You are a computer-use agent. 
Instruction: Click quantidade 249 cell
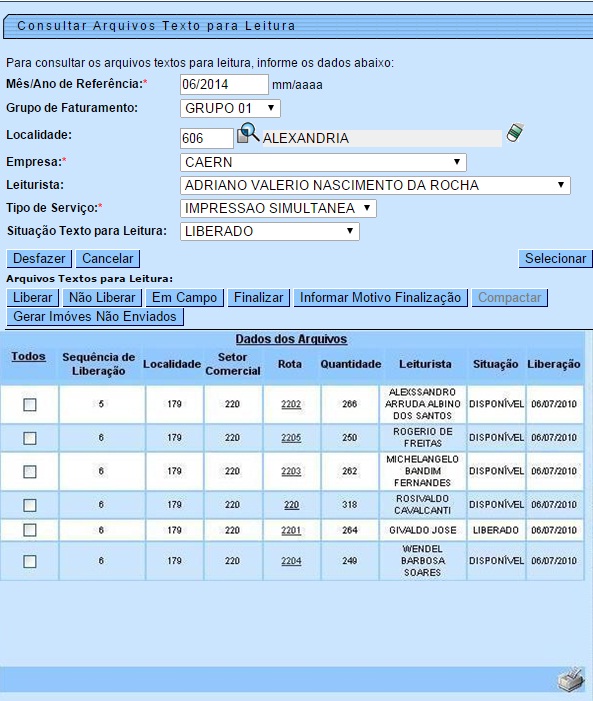350,561
